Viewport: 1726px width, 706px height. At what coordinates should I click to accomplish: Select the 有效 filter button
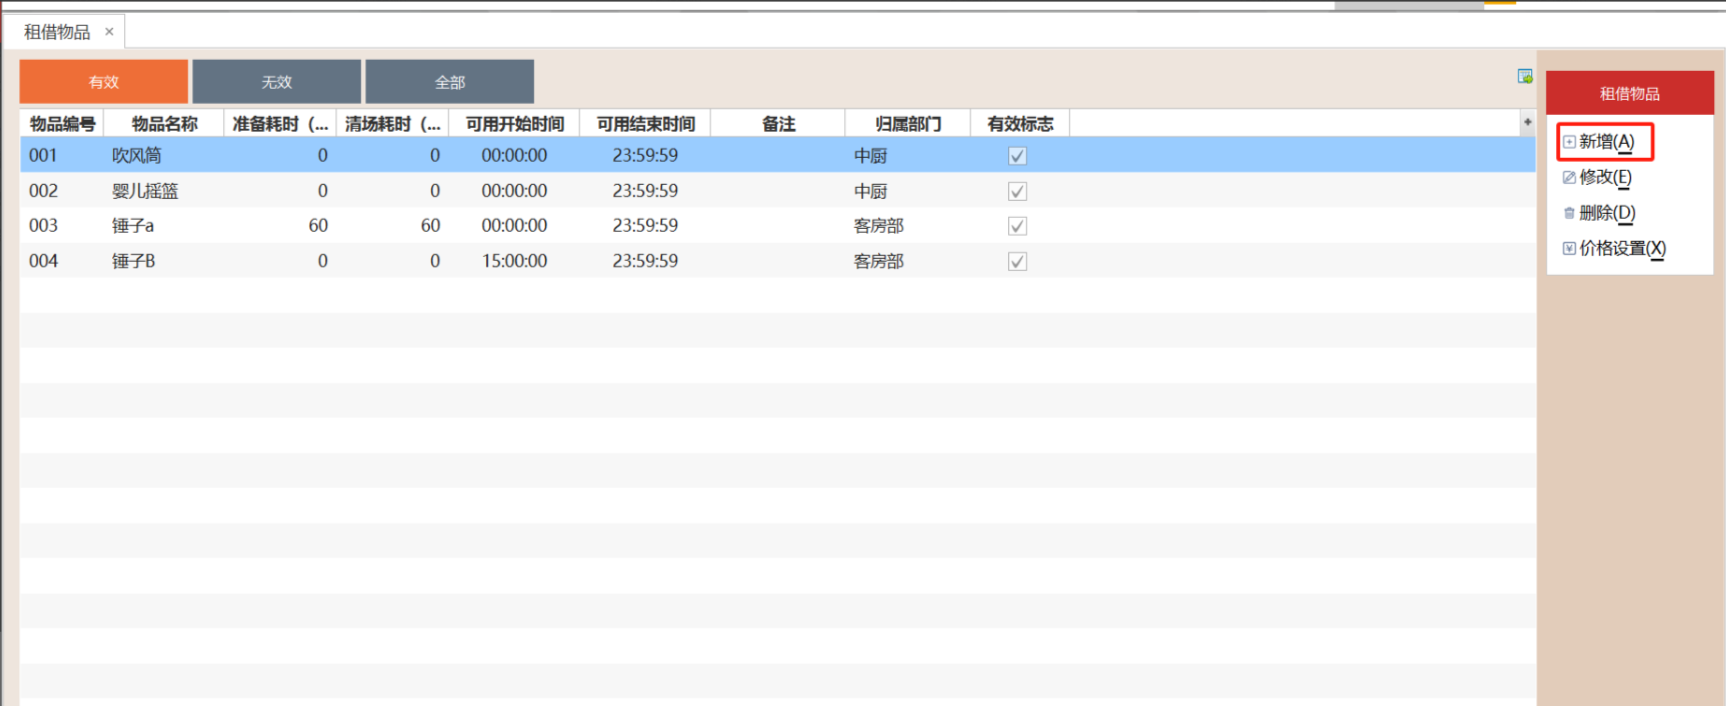click(104, 82)
